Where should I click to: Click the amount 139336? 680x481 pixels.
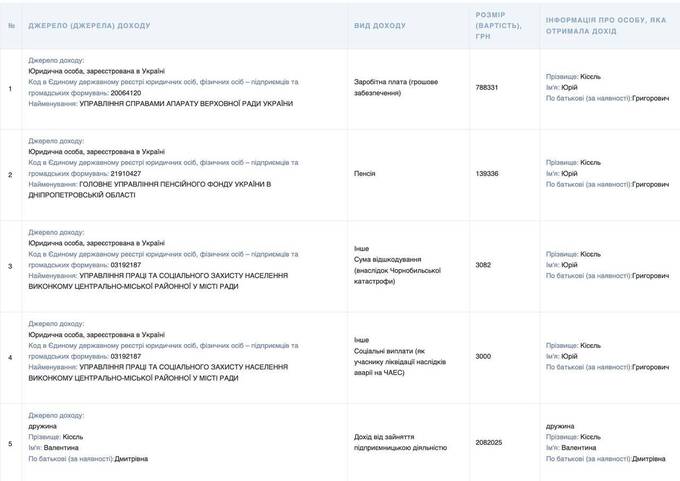click(487, 173)
